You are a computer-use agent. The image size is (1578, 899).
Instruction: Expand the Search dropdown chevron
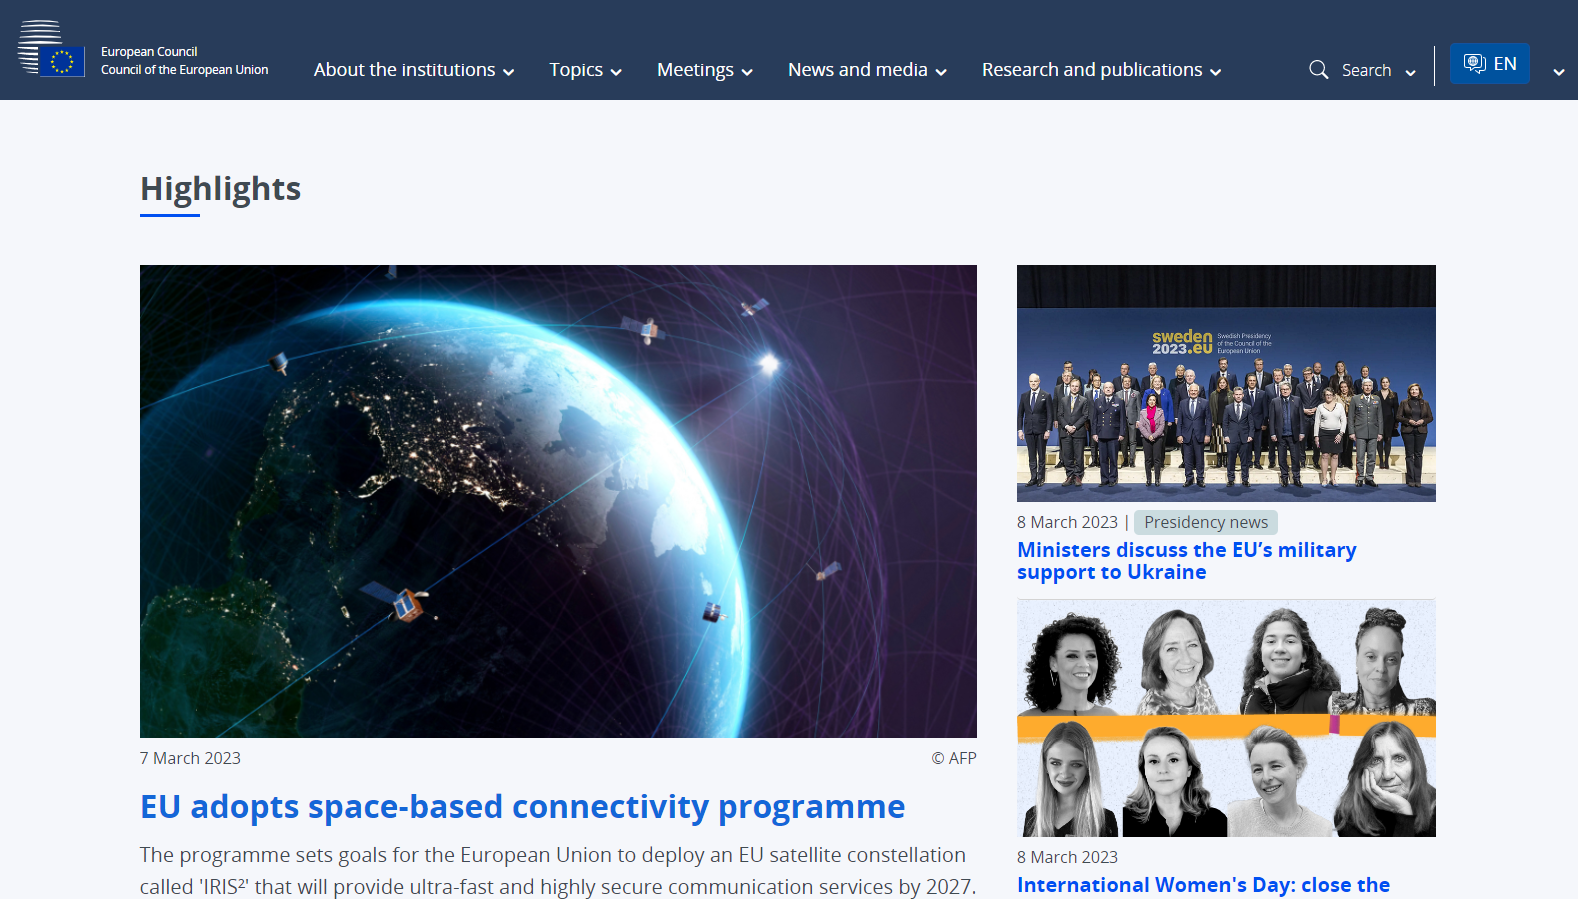point(1411,73)
